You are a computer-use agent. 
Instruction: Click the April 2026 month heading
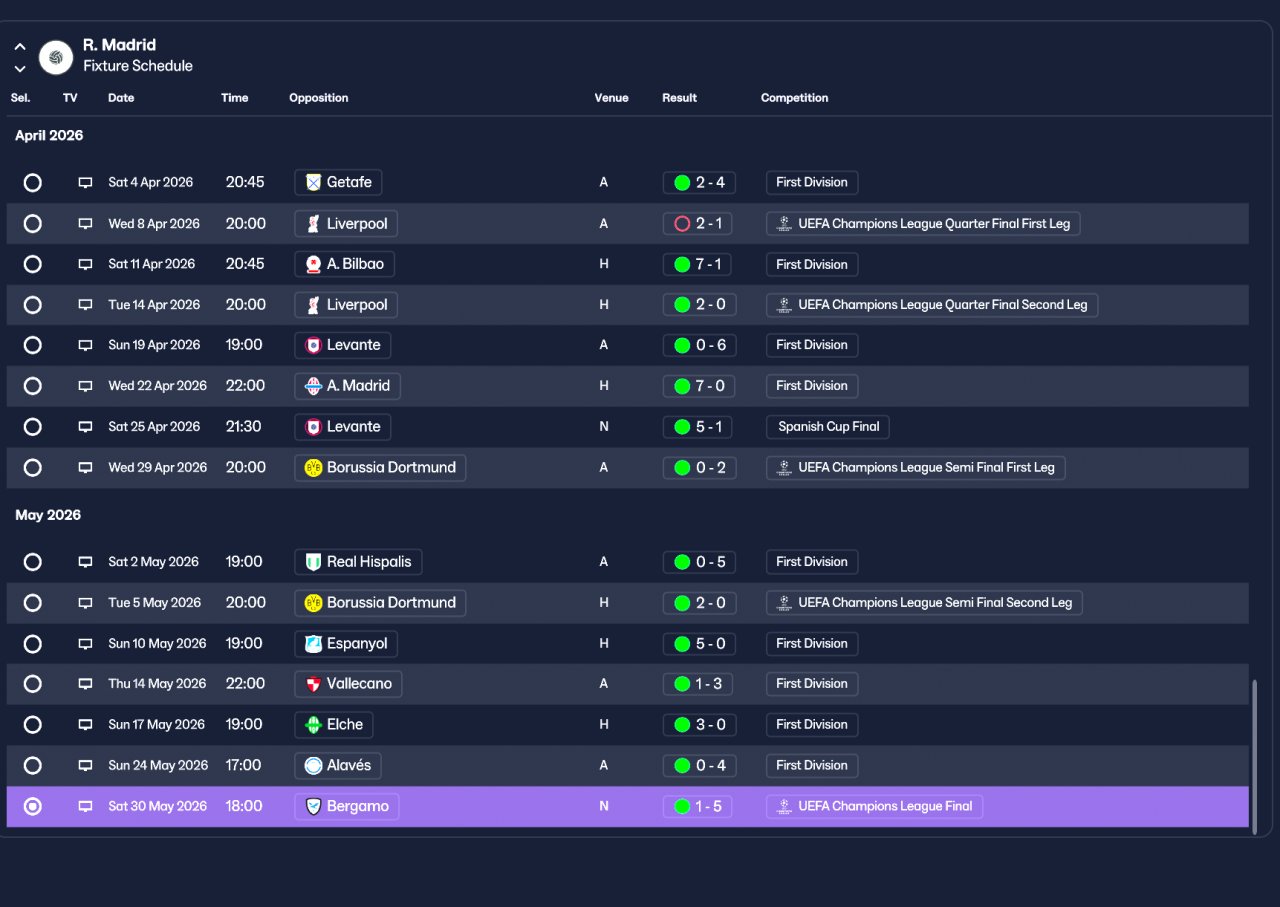(49, 136)
